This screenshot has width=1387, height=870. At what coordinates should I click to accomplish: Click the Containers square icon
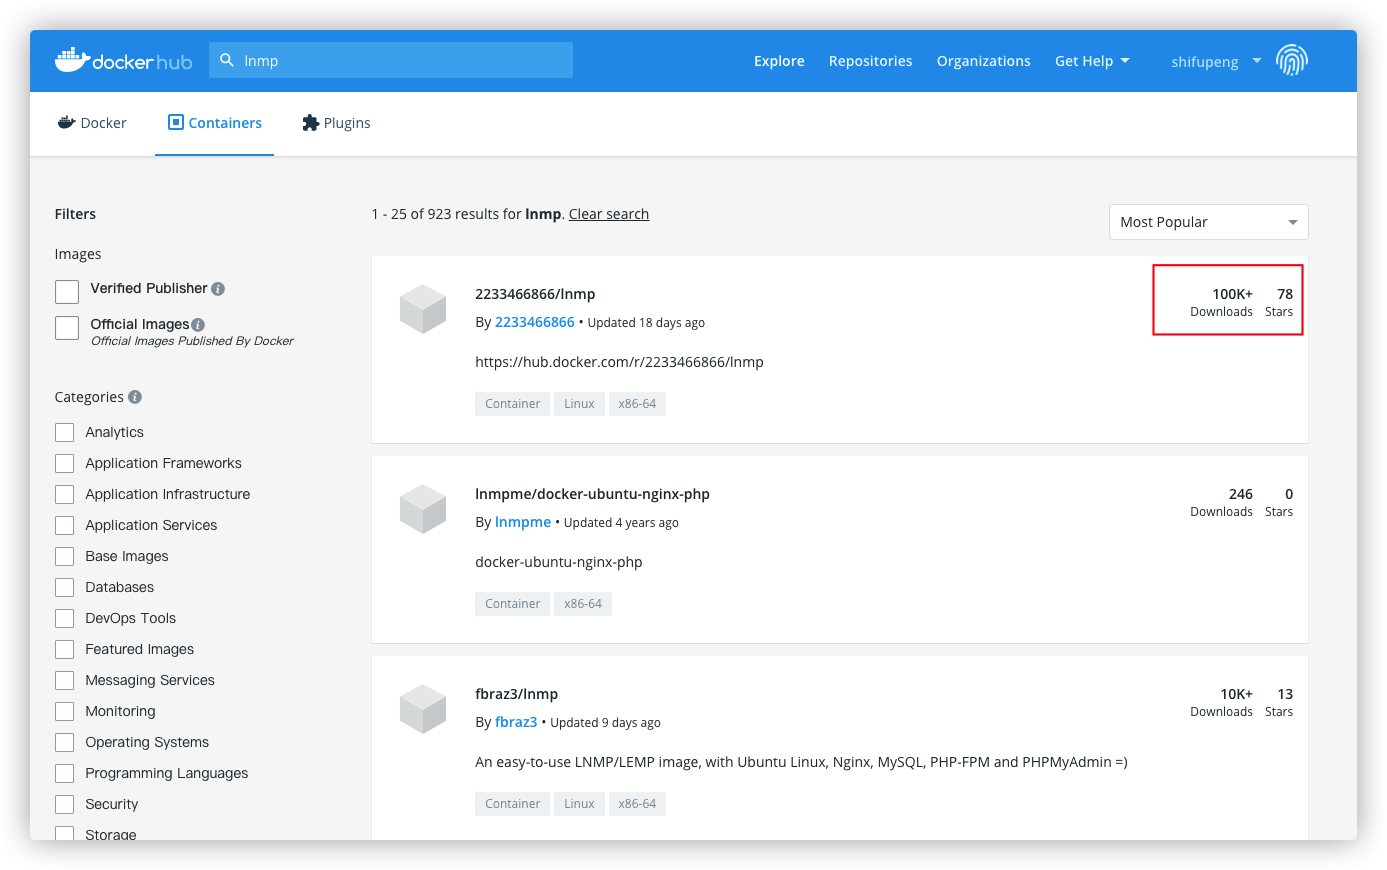[176, 122]
